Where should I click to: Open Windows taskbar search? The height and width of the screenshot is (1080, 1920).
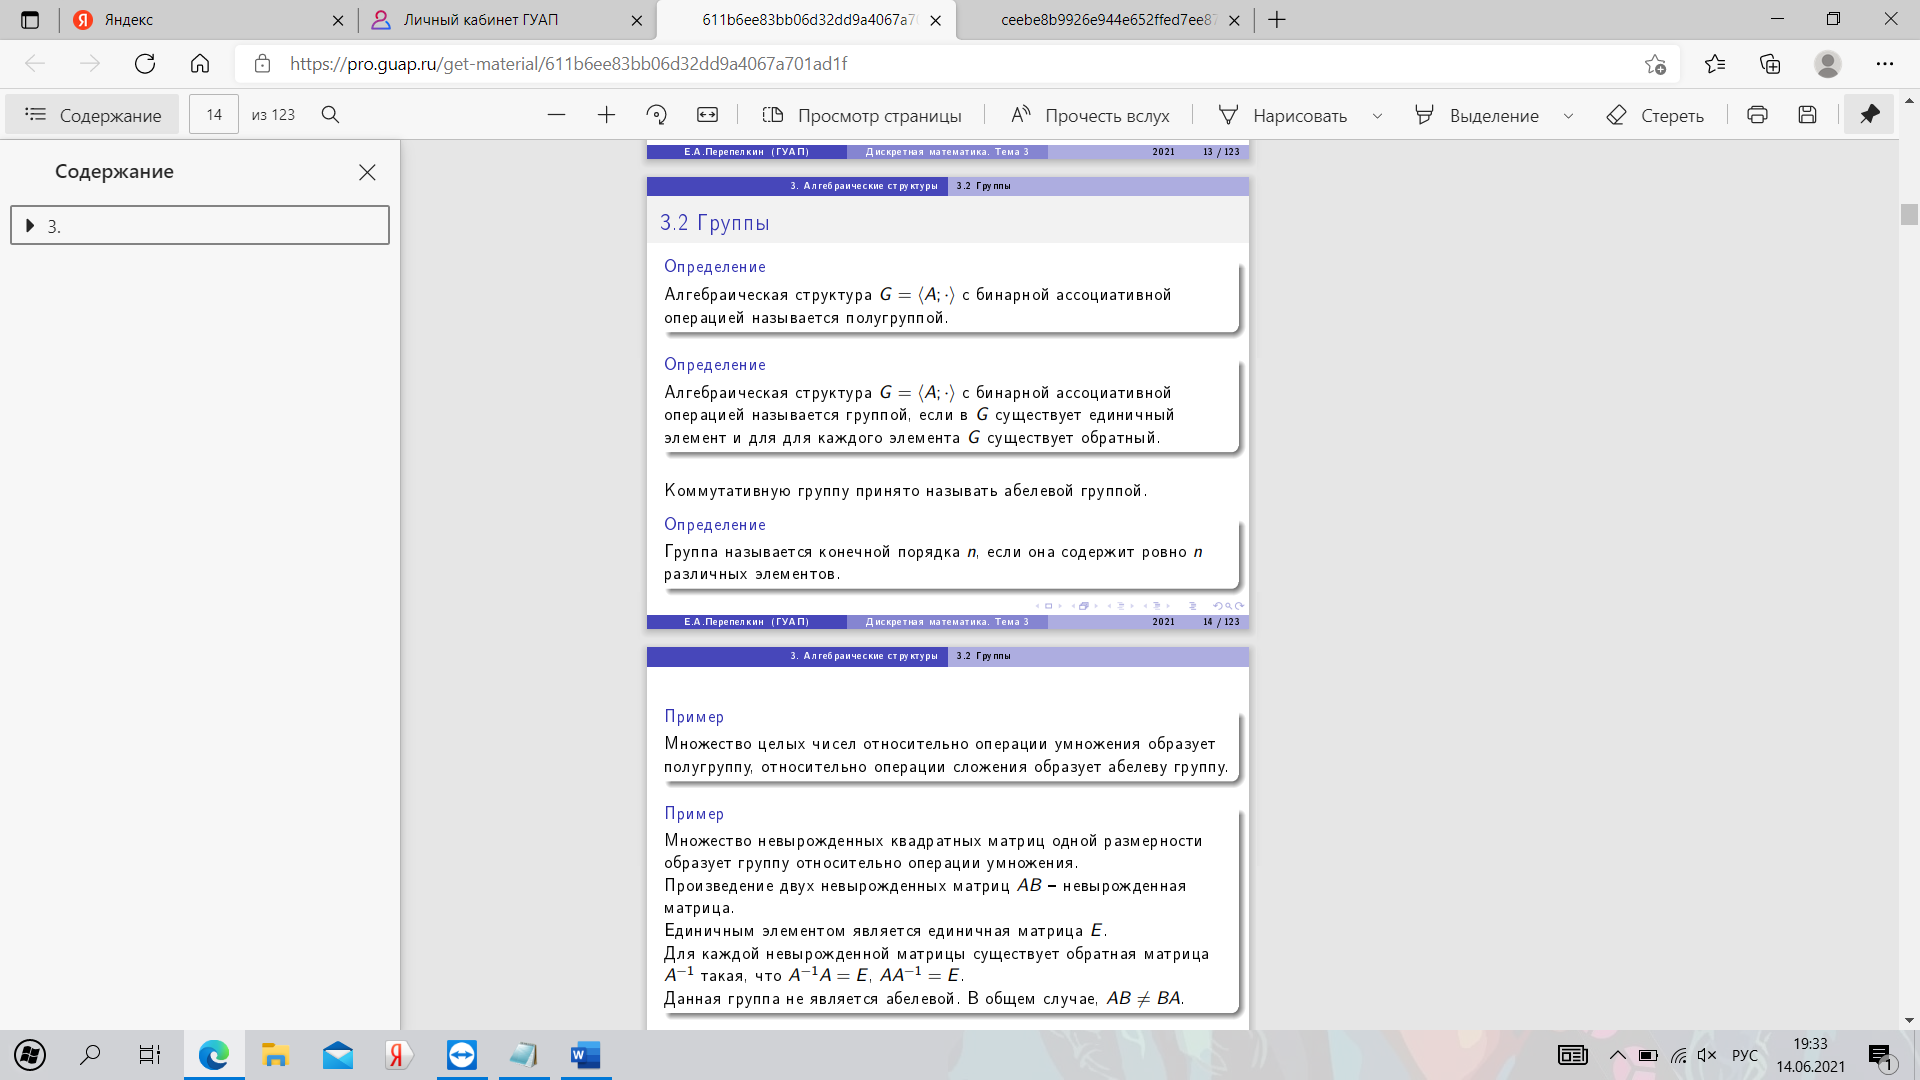click(x=90, y=1055)
